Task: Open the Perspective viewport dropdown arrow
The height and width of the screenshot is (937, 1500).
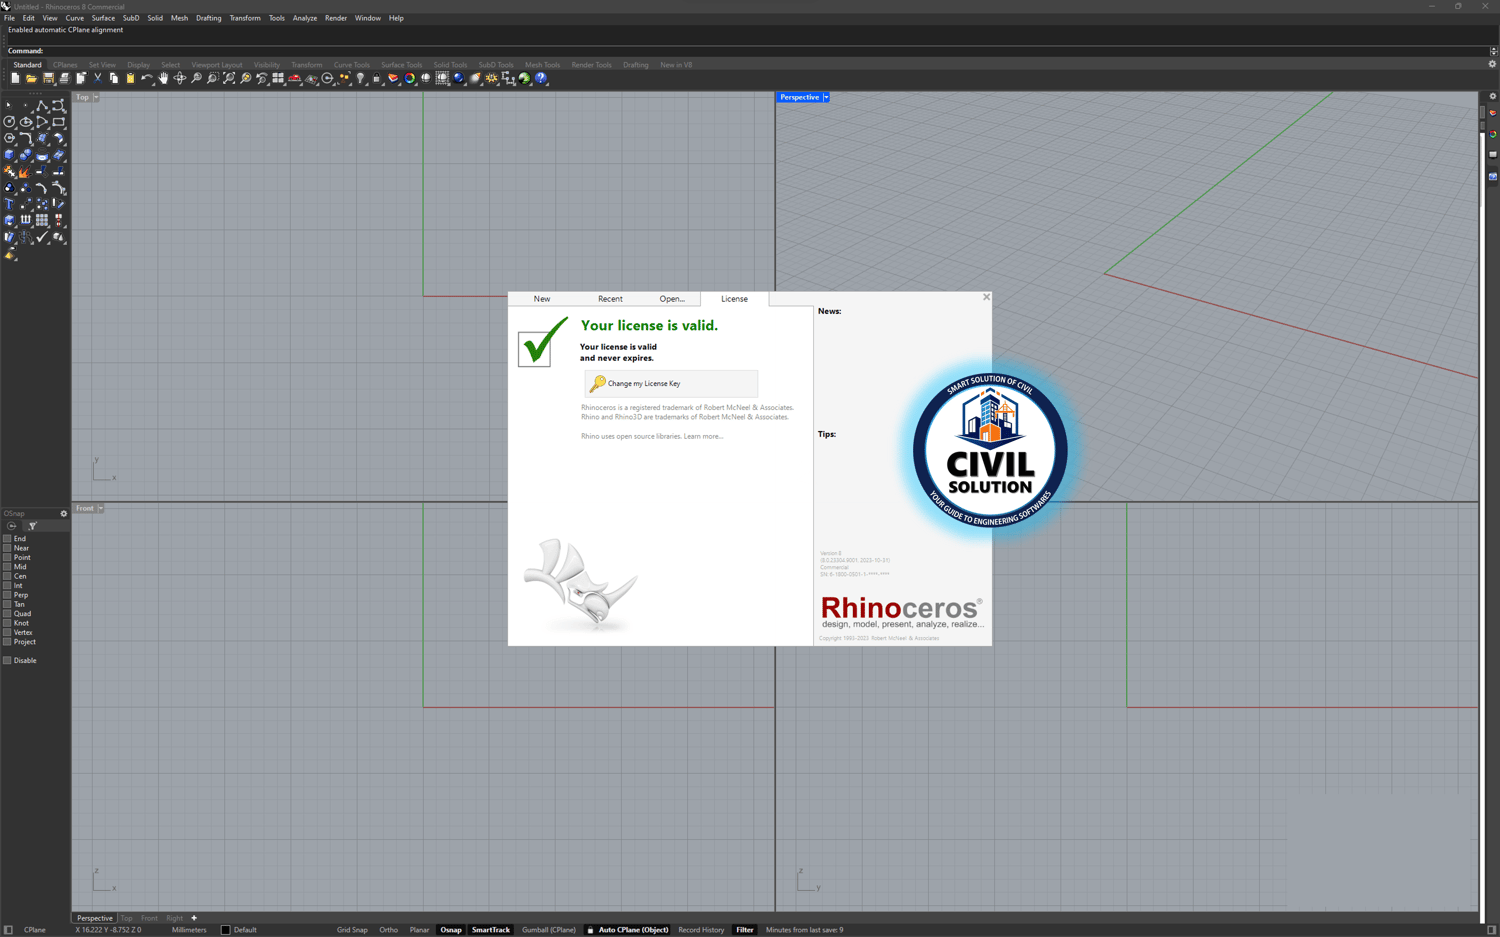Action: [826, 97]
